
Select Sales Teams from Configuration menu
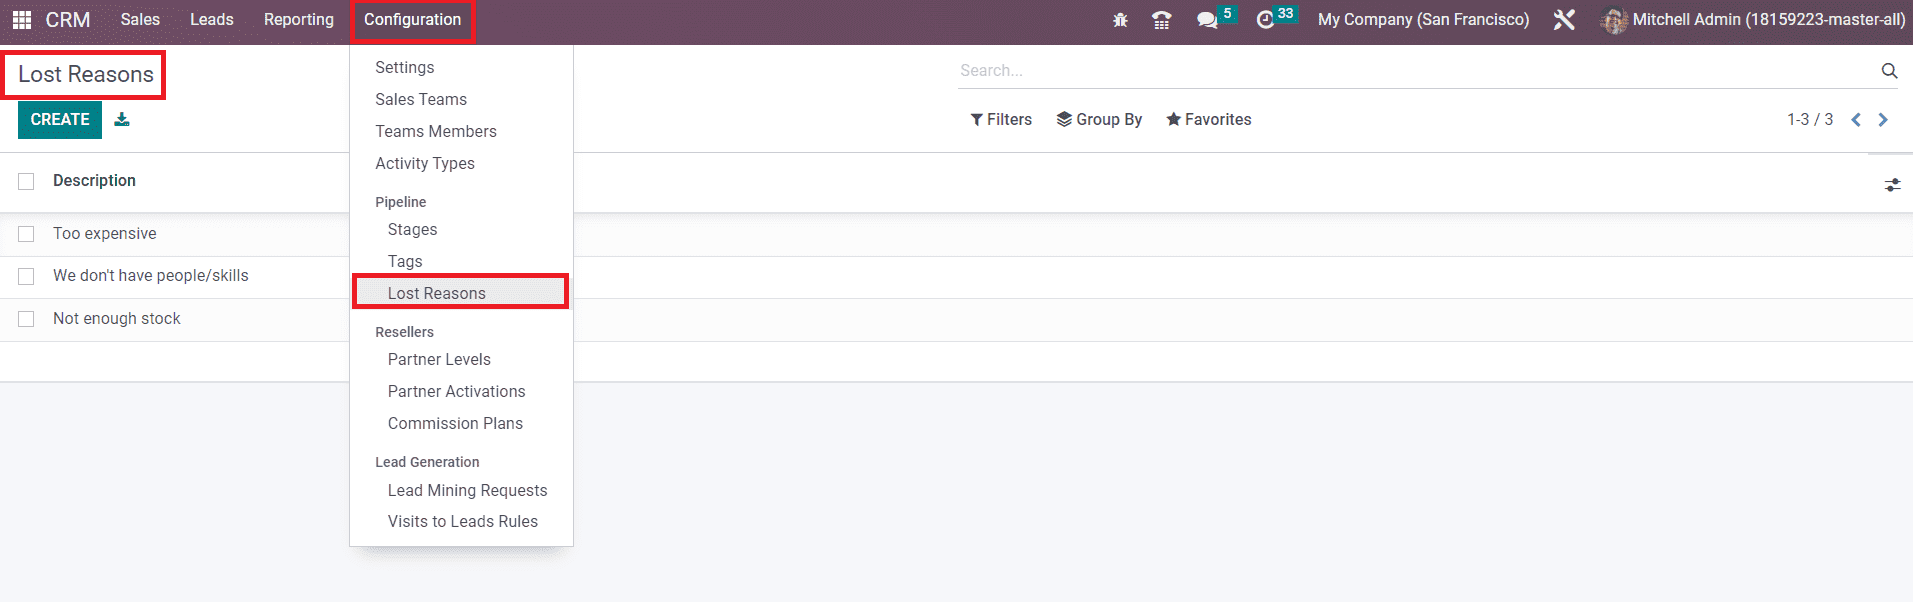click(x=421, y=100)
